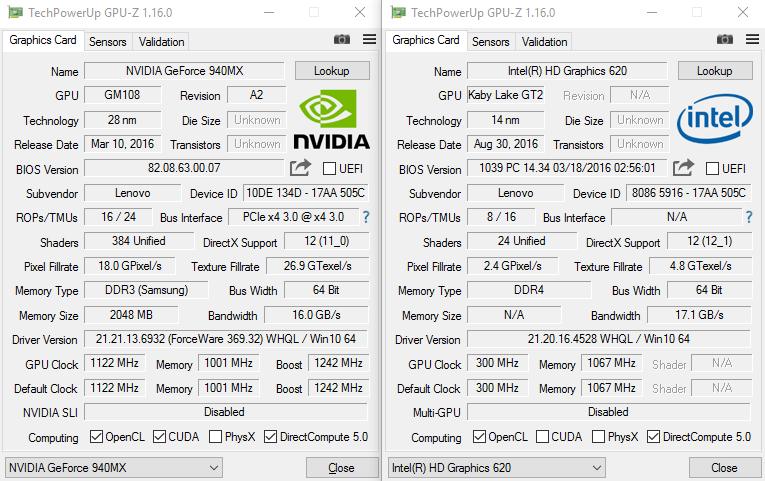Screen dimensions: 765x481
Task: Click Bus Interface question mark in NVIDIA window
Action: click(366, 217)
